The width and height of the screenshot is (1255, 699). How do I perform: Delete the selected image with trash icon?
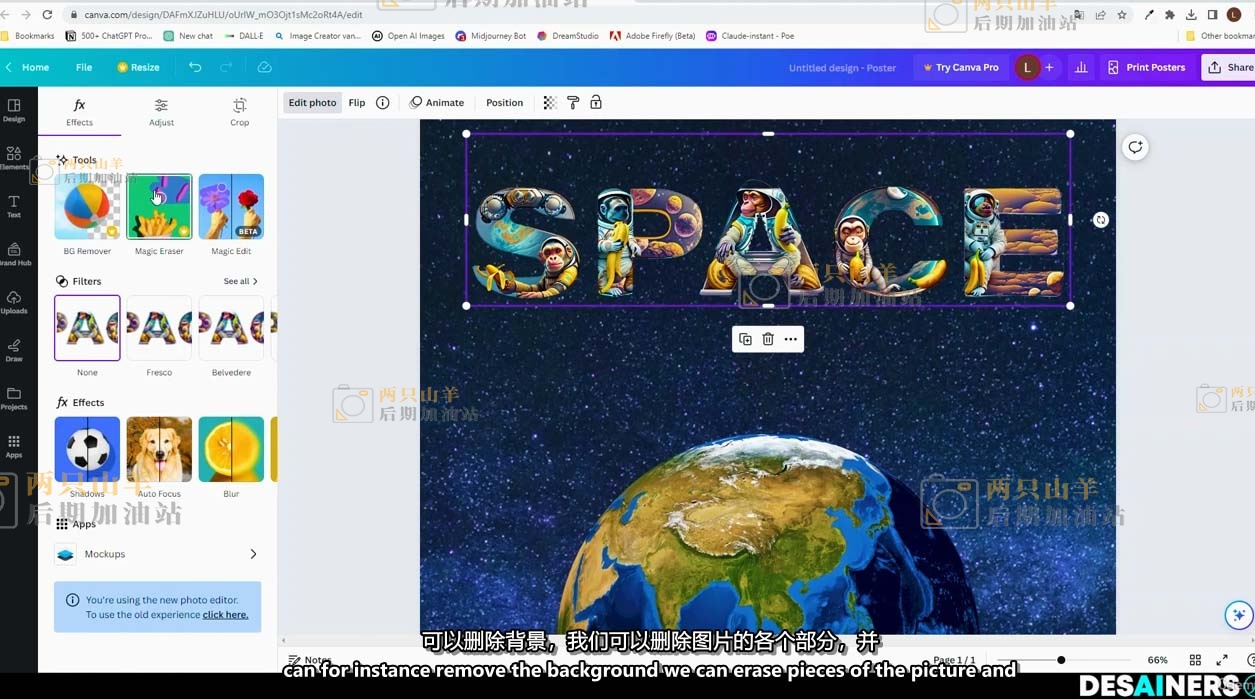tap(768, 339)
